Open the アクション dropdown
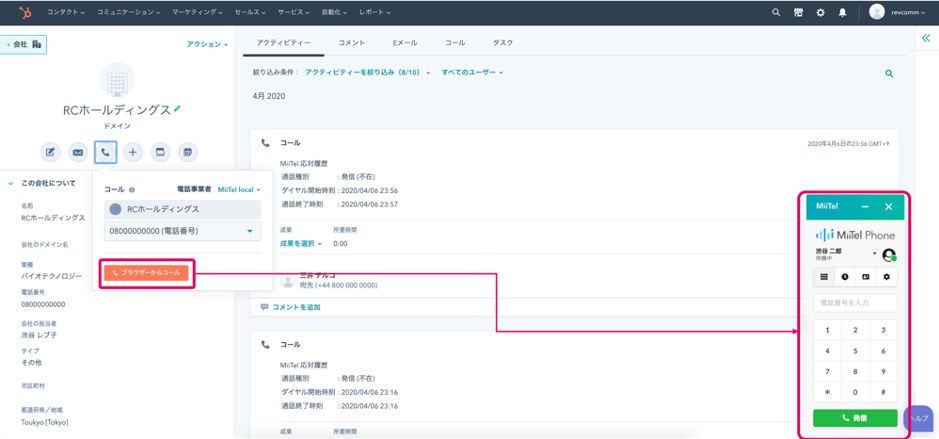Screen dimensions: 939x439 (x=207, y=44)
